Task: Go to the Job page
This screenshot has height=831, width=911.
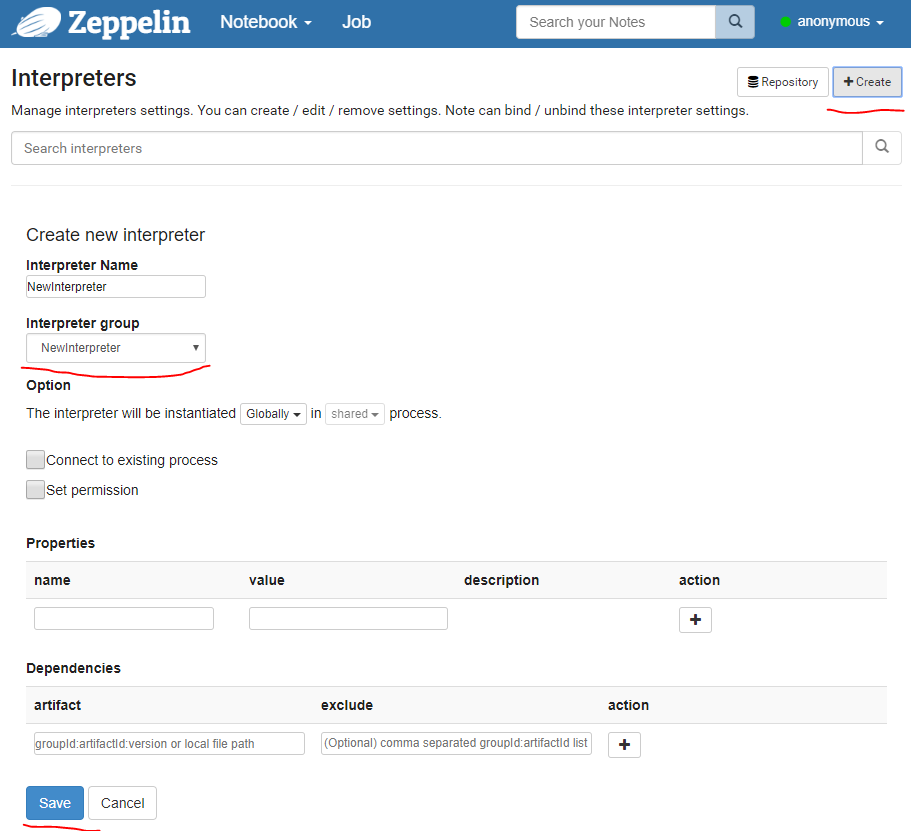Action: tap(356, 22)
